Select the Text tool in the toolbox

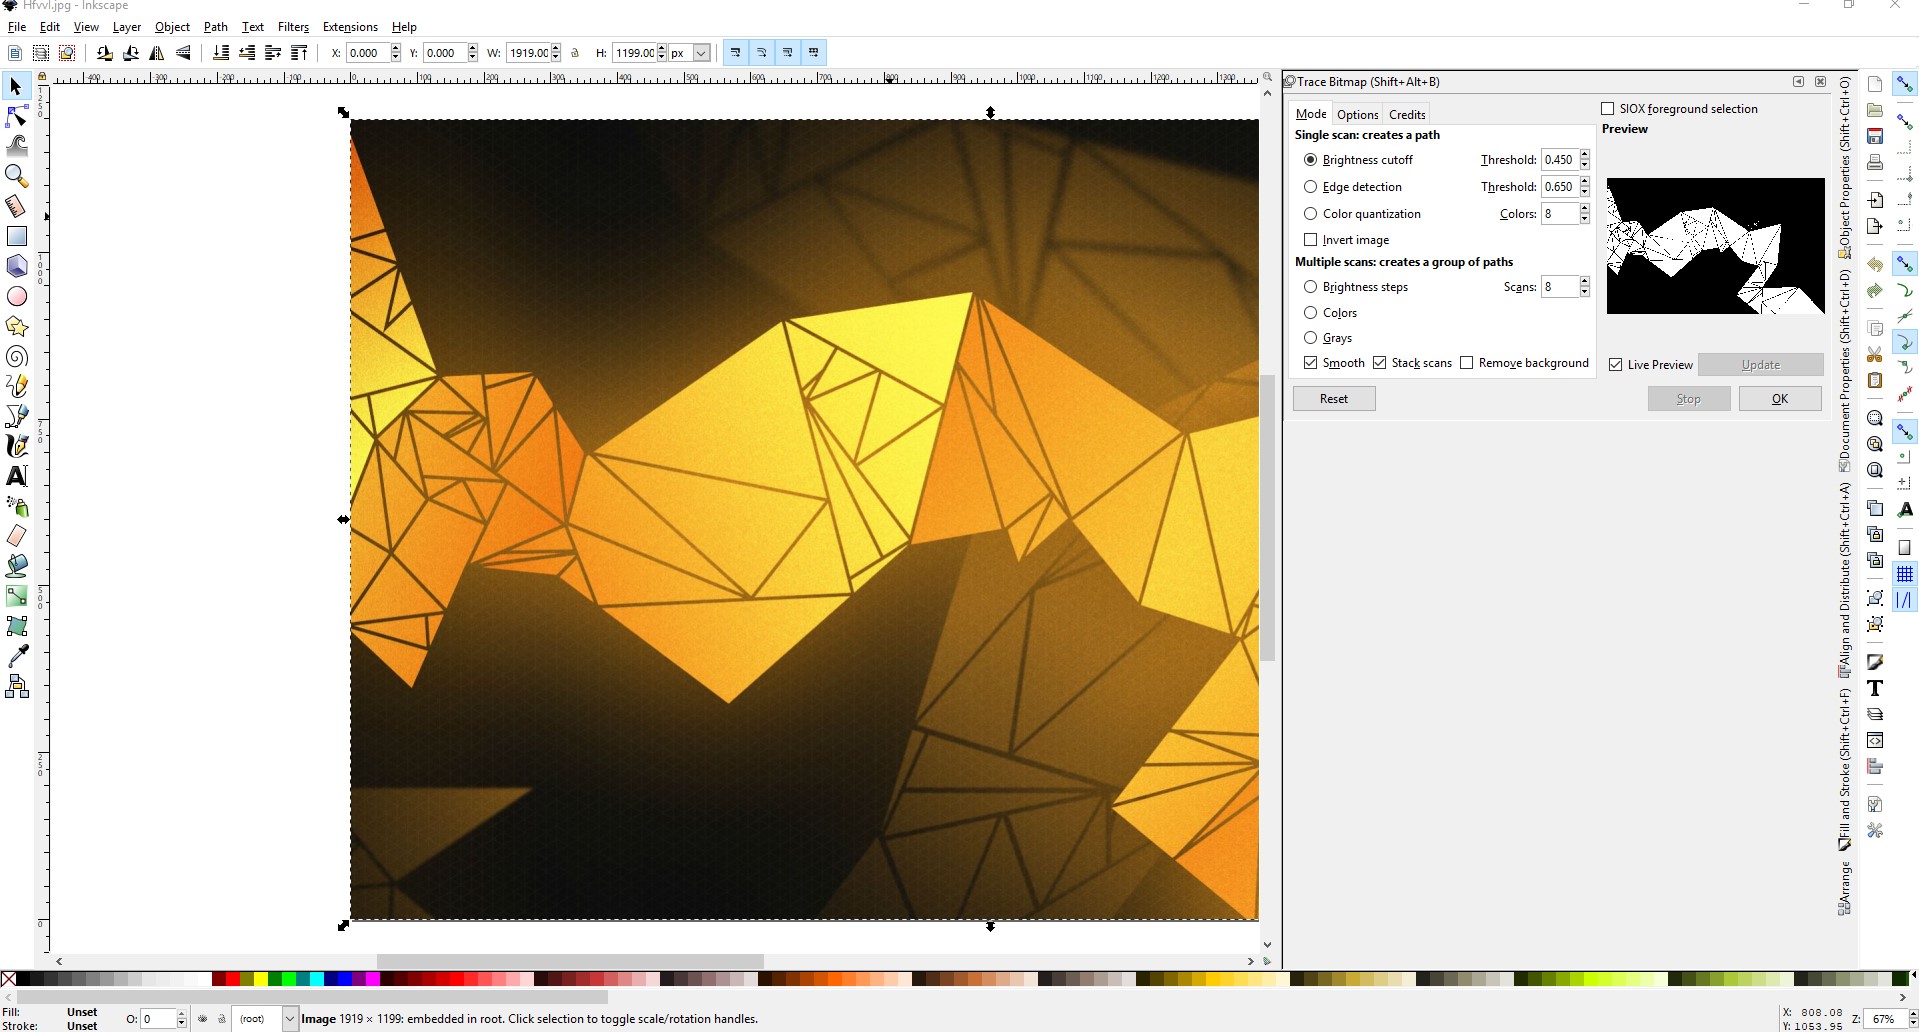[x=16, y=476]
